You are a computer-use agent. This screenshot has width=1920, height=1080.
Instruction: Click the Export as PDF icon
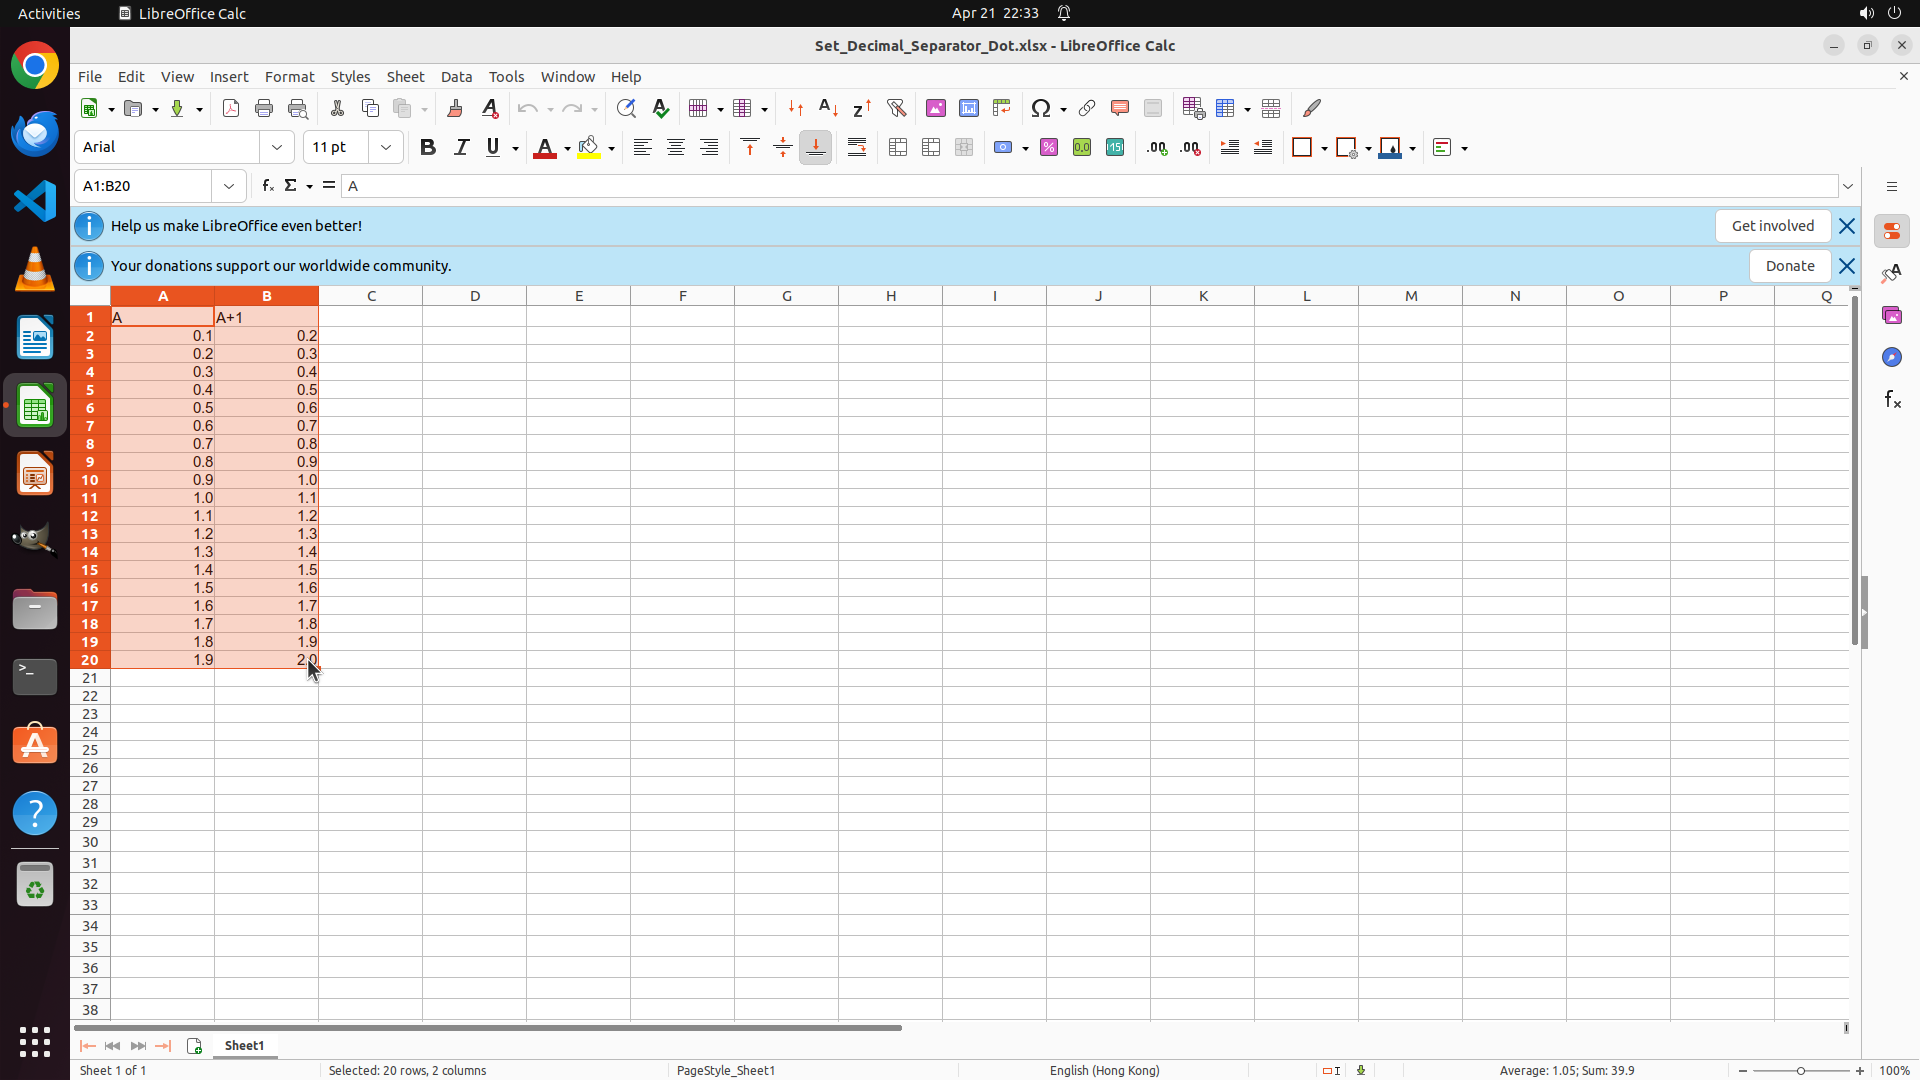pyautogui.click(x=231, y=108)
